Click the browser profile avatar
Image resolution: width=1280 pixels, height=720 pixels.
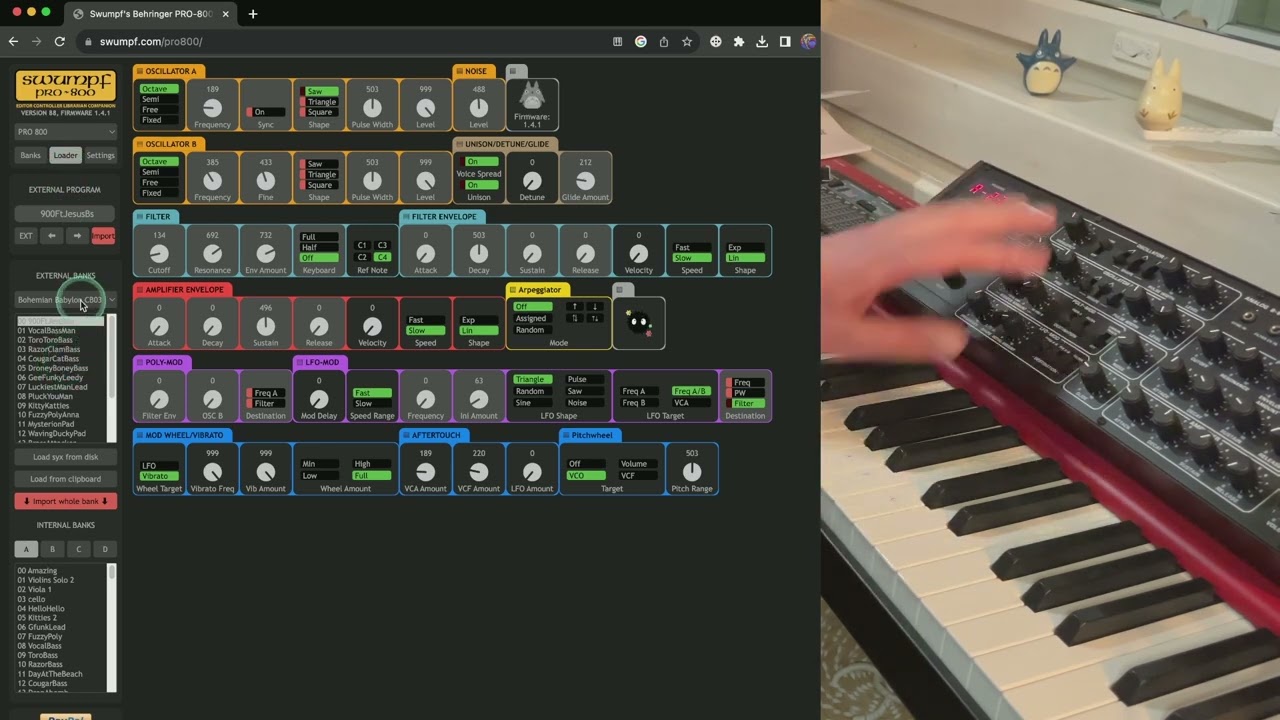(x=808, y=42)
